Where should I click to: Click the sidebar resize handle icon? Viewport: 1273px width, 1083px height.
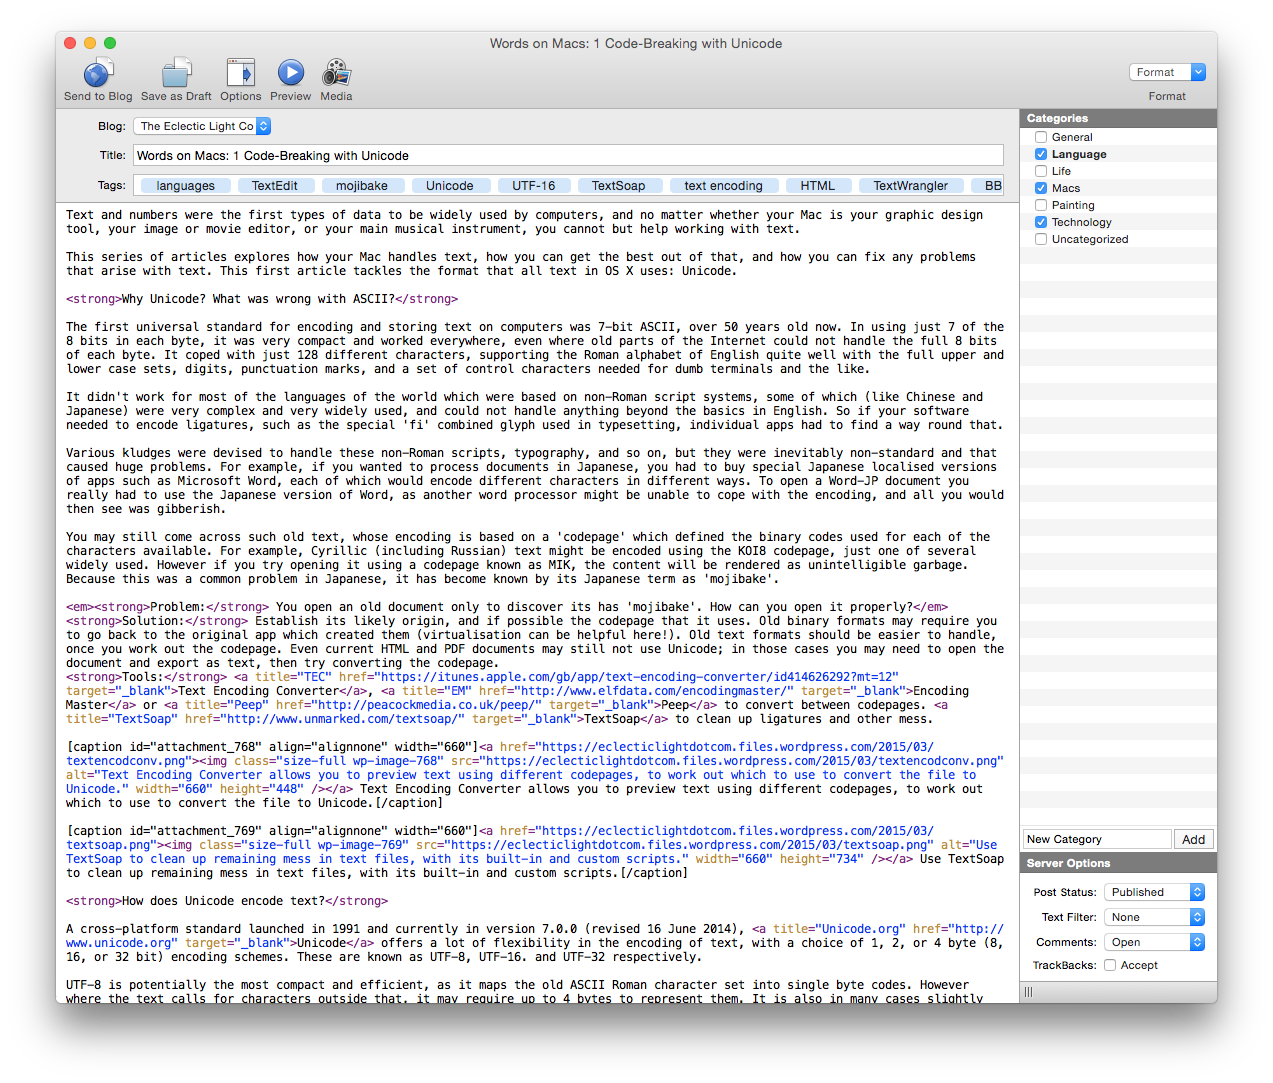tap(1028, 992)
